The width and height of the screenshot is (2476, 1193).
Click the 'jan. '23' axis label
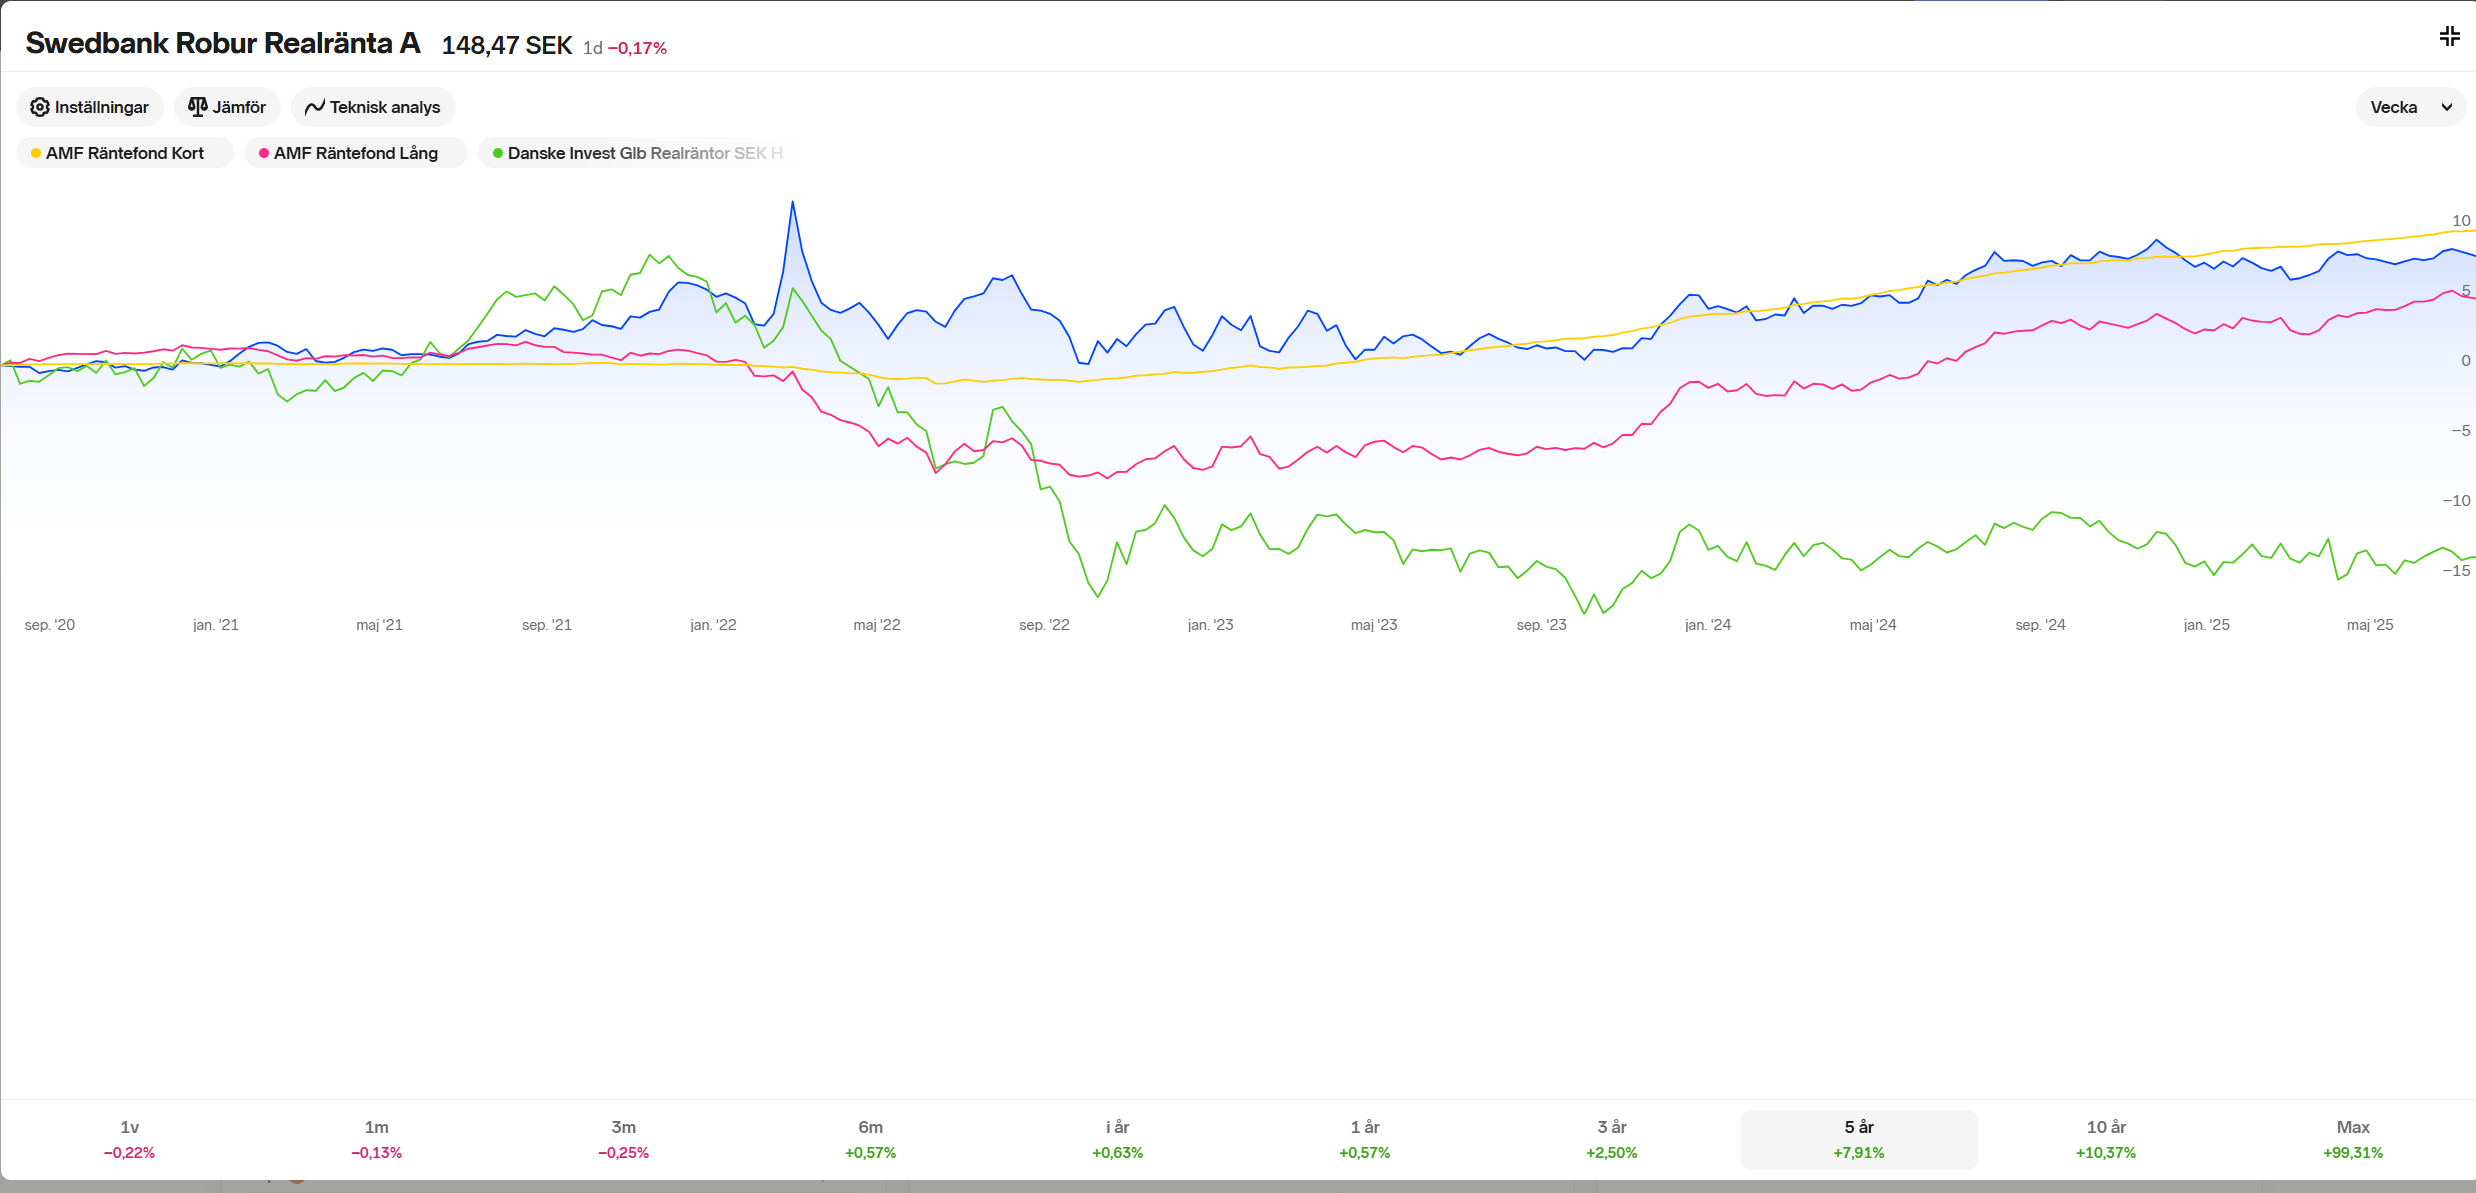pos(1210,625)
